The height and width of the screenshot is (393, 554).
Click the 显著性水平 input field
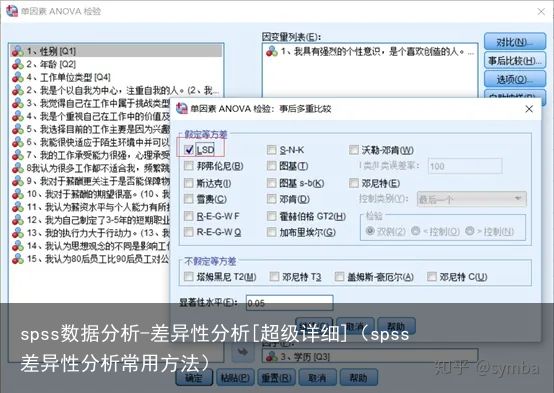pyautogui.click(x=289, y=303)
